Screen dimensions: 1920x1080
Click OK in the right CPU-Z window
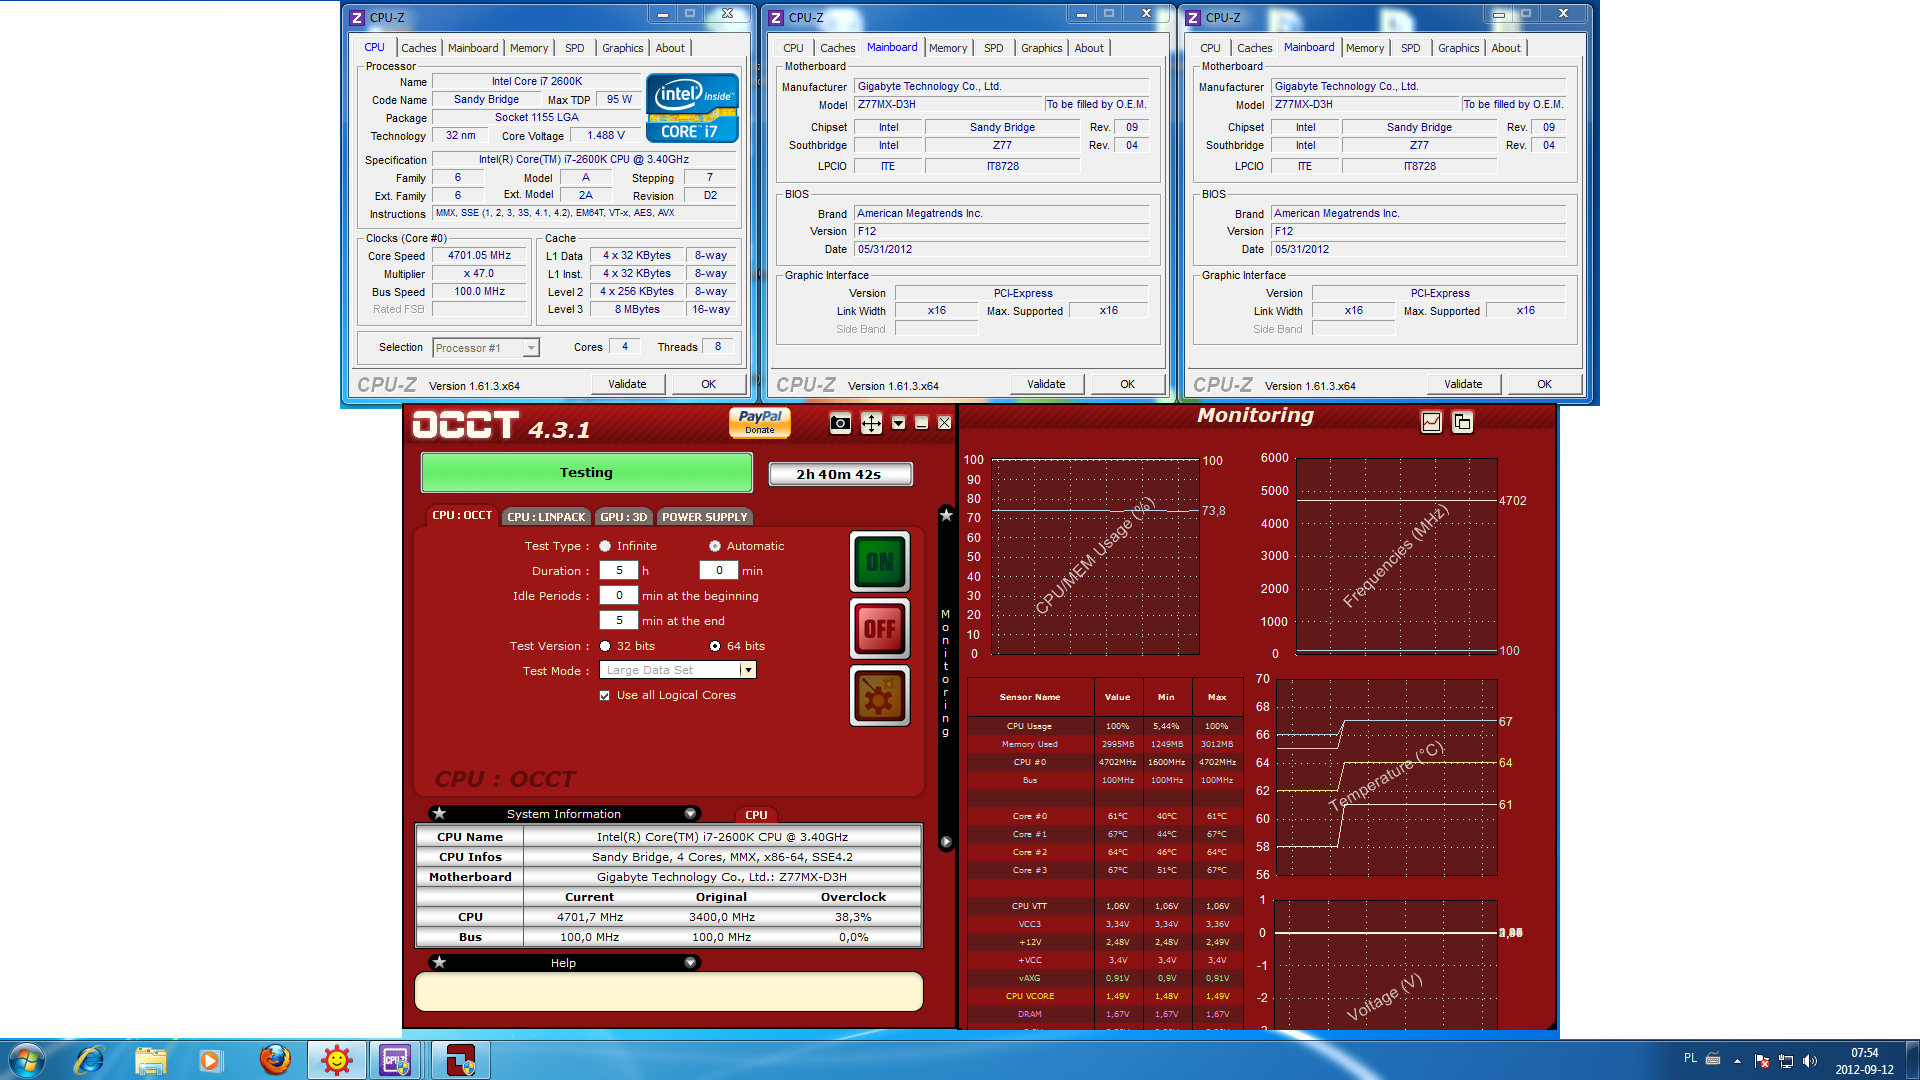point(1544,384)
